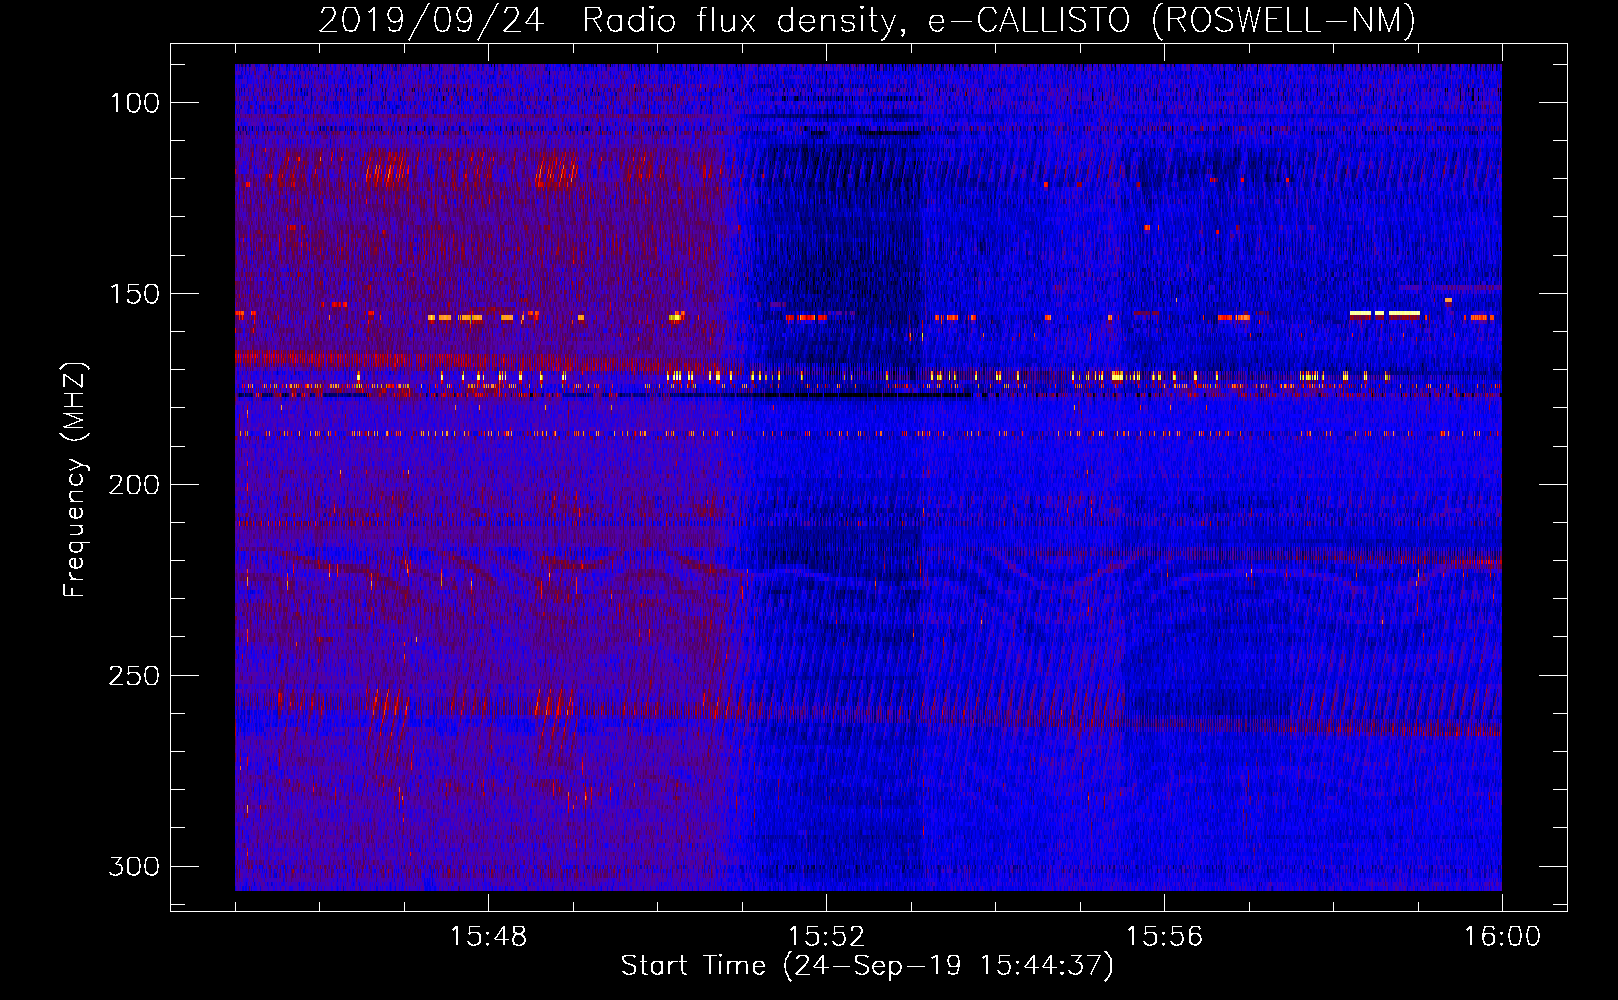Click the 150 frequency tick label
The width and height of the screenshot is (1618, 1000).
134,294
